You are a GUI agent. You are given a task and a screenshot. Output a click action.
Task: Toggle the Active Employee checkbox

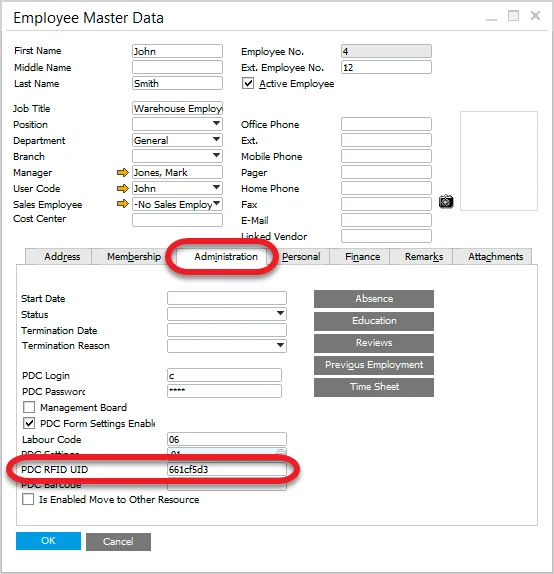(248, 83)
